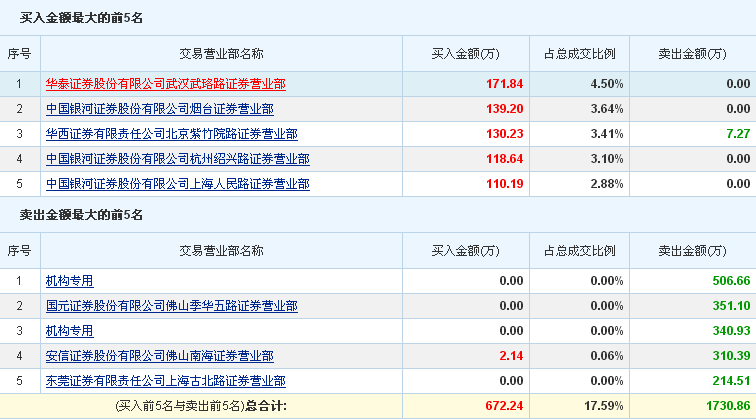This screenshot has width=756, height=419.
Task: Click 买入金额(万) header in buy table
Action: tap(466, 54)
